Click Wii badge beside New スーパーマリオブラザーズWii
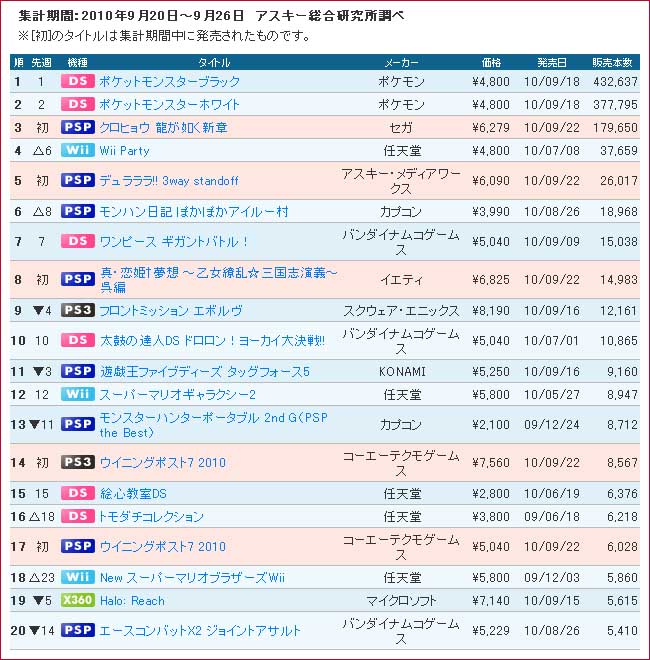 tap(78, 577)
